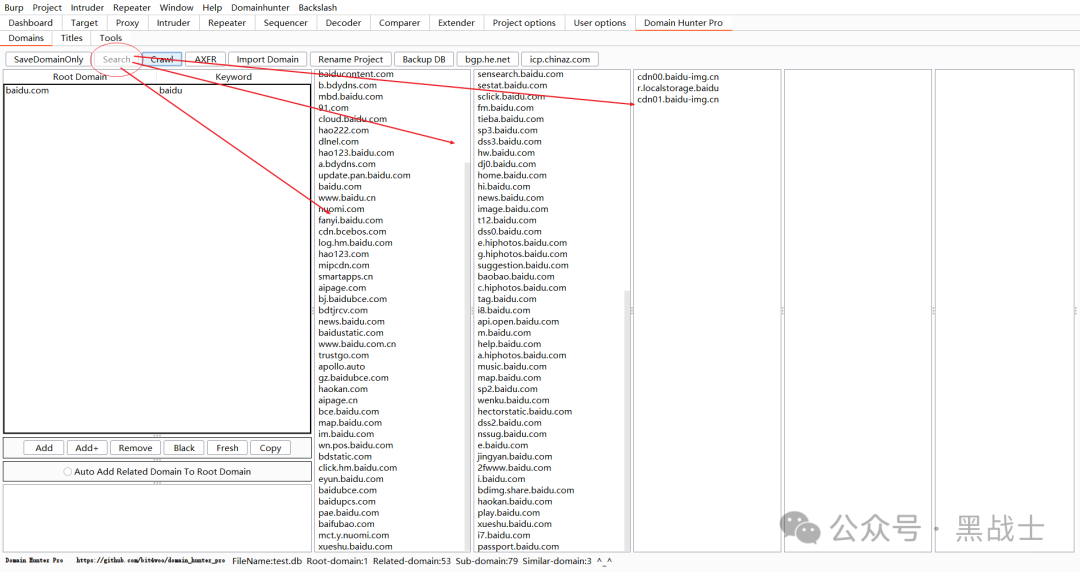Image resolution: width=1080 pixels, height=572 pixels.
Task: Click the cdn00.baidu-img.cn similar domain
Action: point(678,77)
